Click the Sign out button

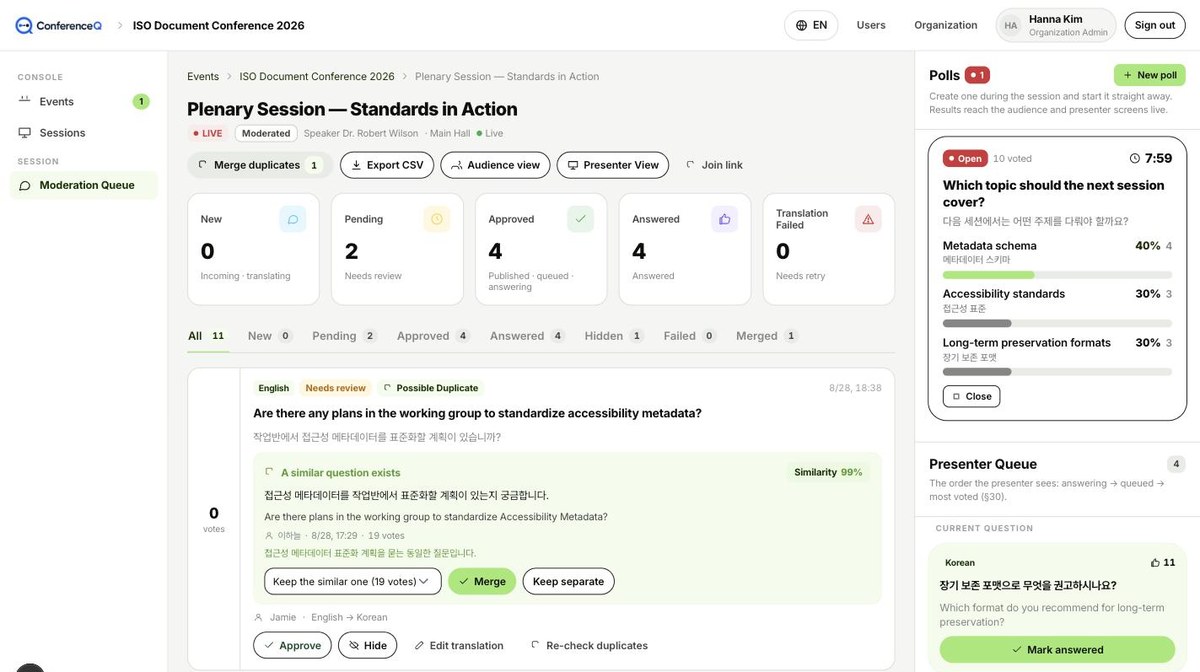tap(1154, 25)
